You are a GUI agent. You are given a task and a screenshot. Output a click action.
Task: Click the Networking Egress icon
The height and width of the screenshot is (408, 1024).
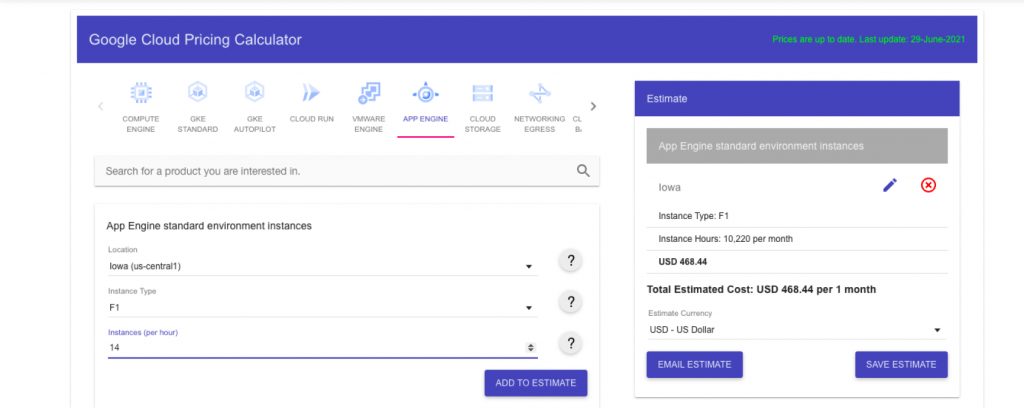(x=539, y=93)
